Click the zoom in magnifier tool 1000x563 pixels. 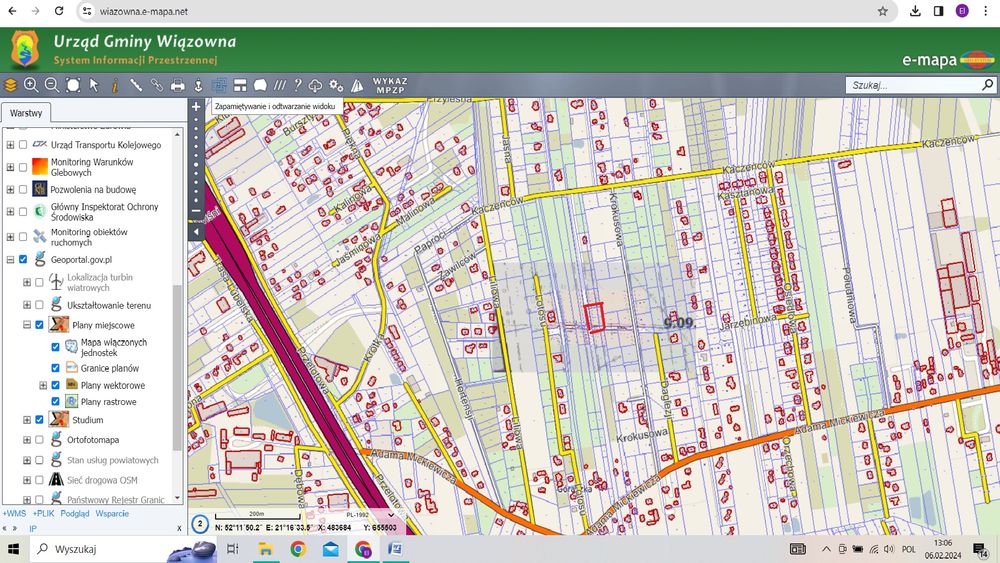(x=31, y=86)
